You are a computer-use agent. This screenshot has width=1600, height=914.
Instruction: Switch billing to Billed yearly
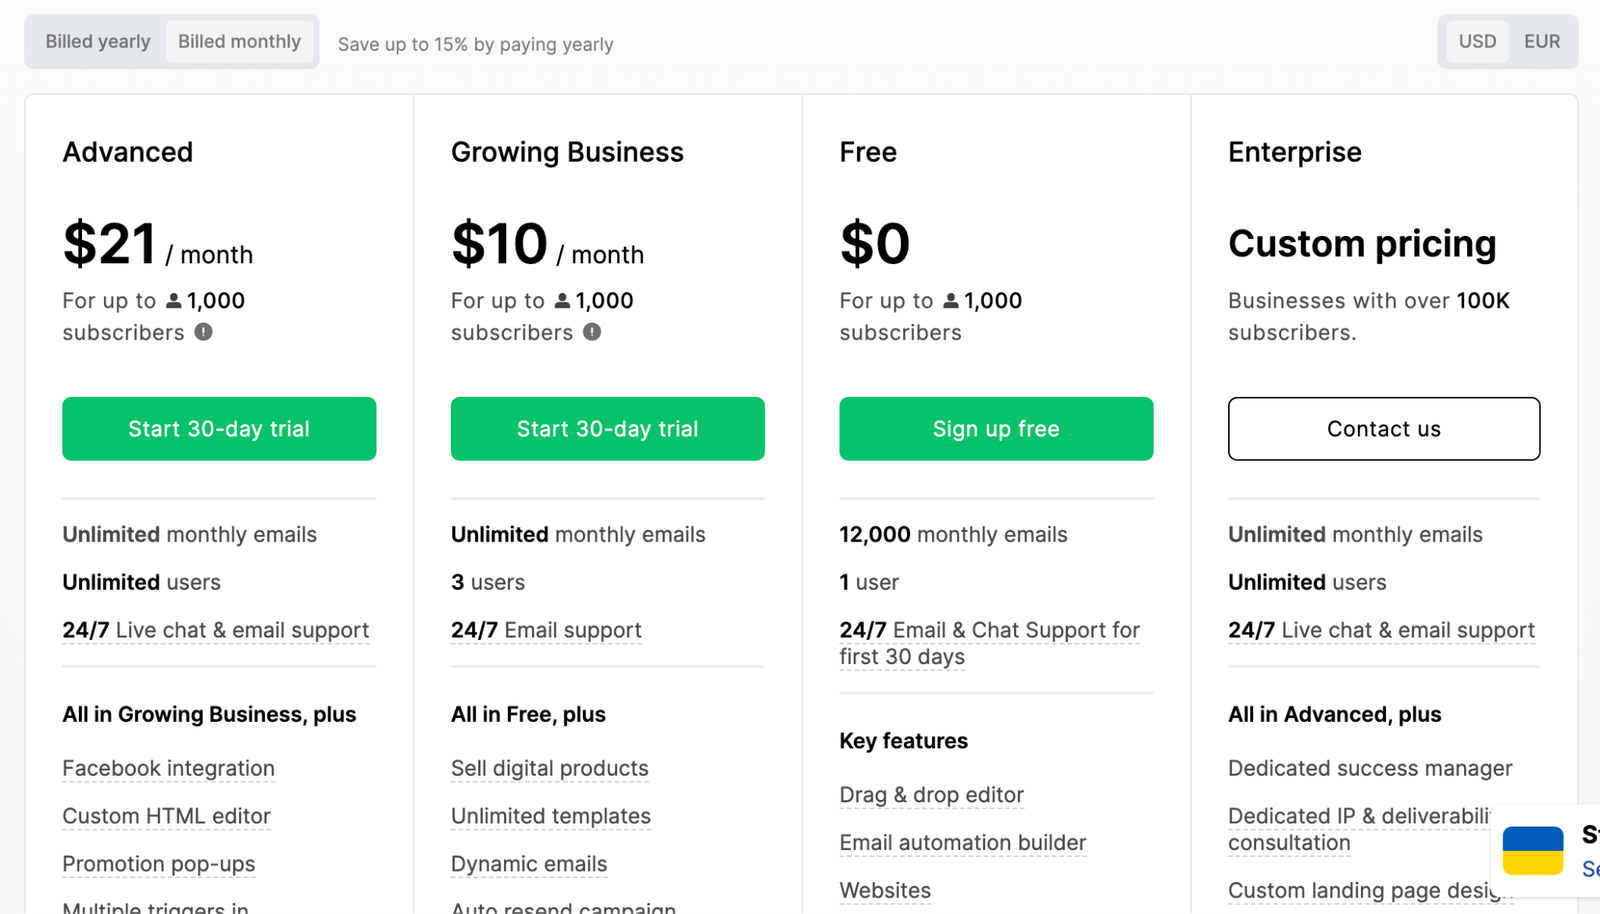pyautogui.click(x=97, y=42)
